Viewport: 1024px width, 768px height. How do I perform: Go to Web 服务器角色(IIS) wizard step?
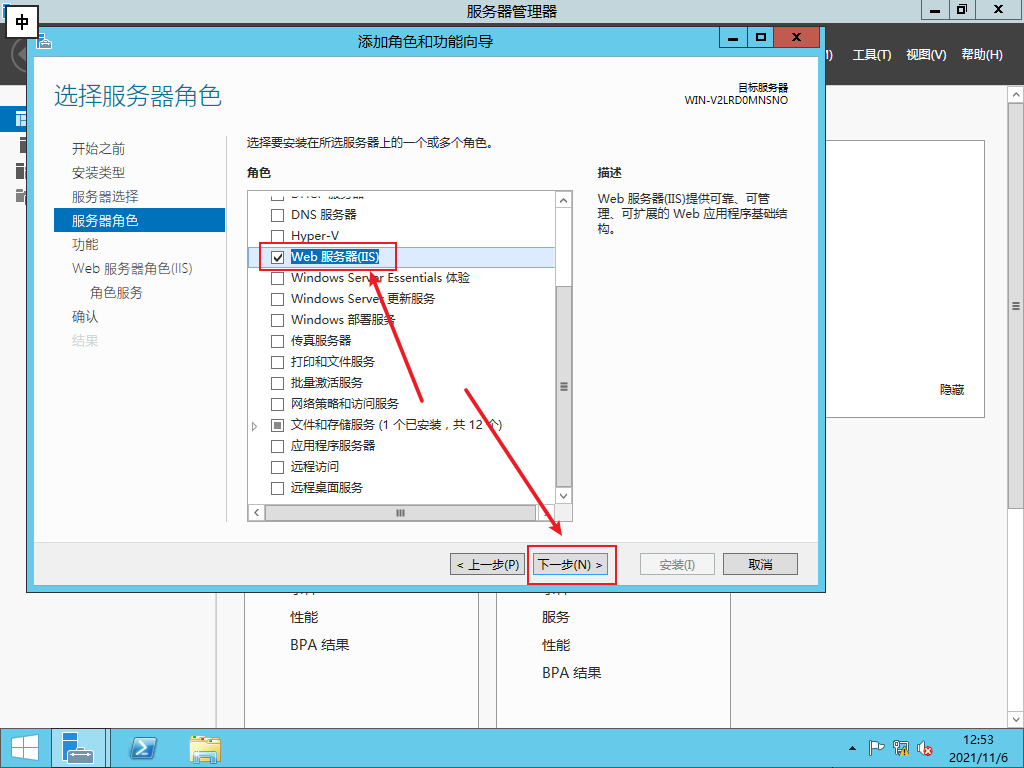click(x=132, y=268)
